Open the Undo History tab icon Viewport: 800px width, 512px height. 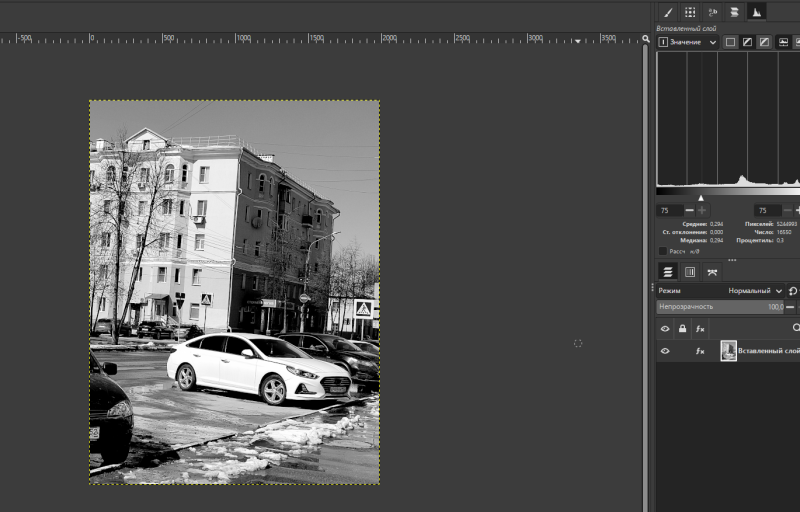pos(712,12)
